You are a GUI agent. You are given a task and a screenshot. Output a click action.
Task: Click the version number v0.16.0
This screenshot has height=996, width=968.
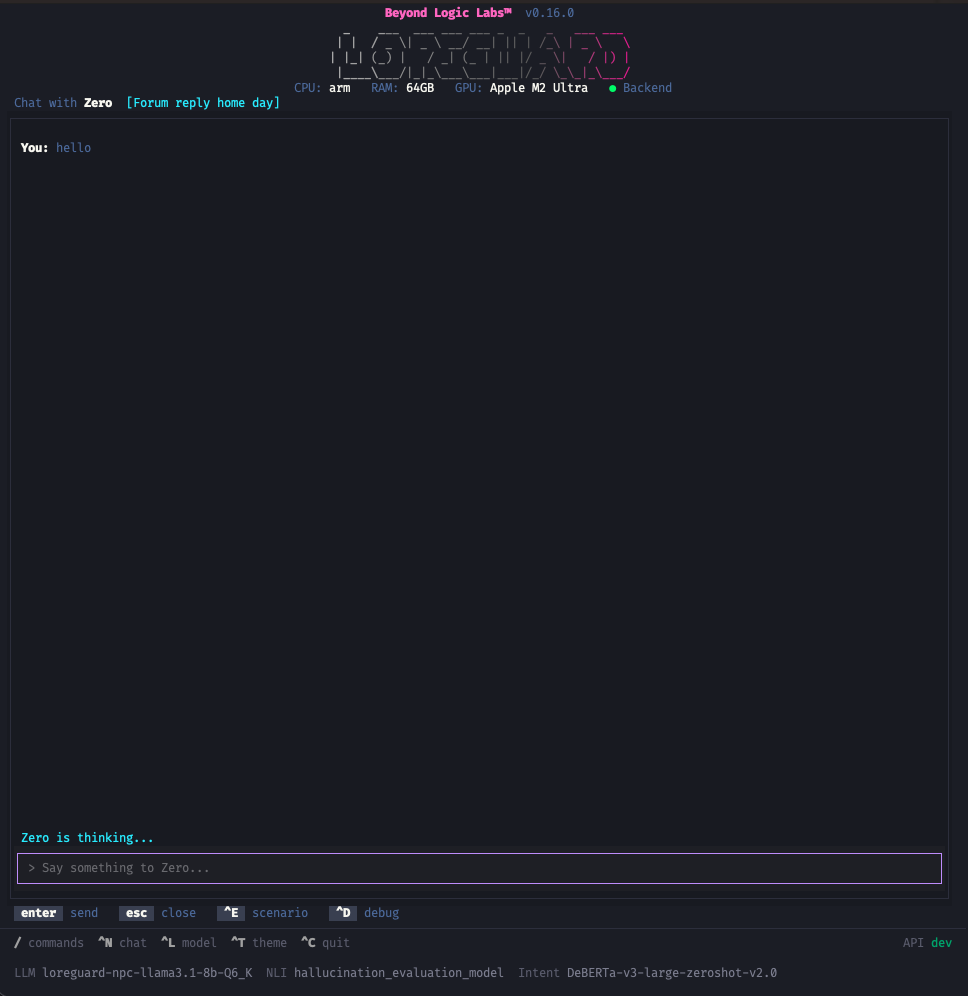(x=549, y=13)
